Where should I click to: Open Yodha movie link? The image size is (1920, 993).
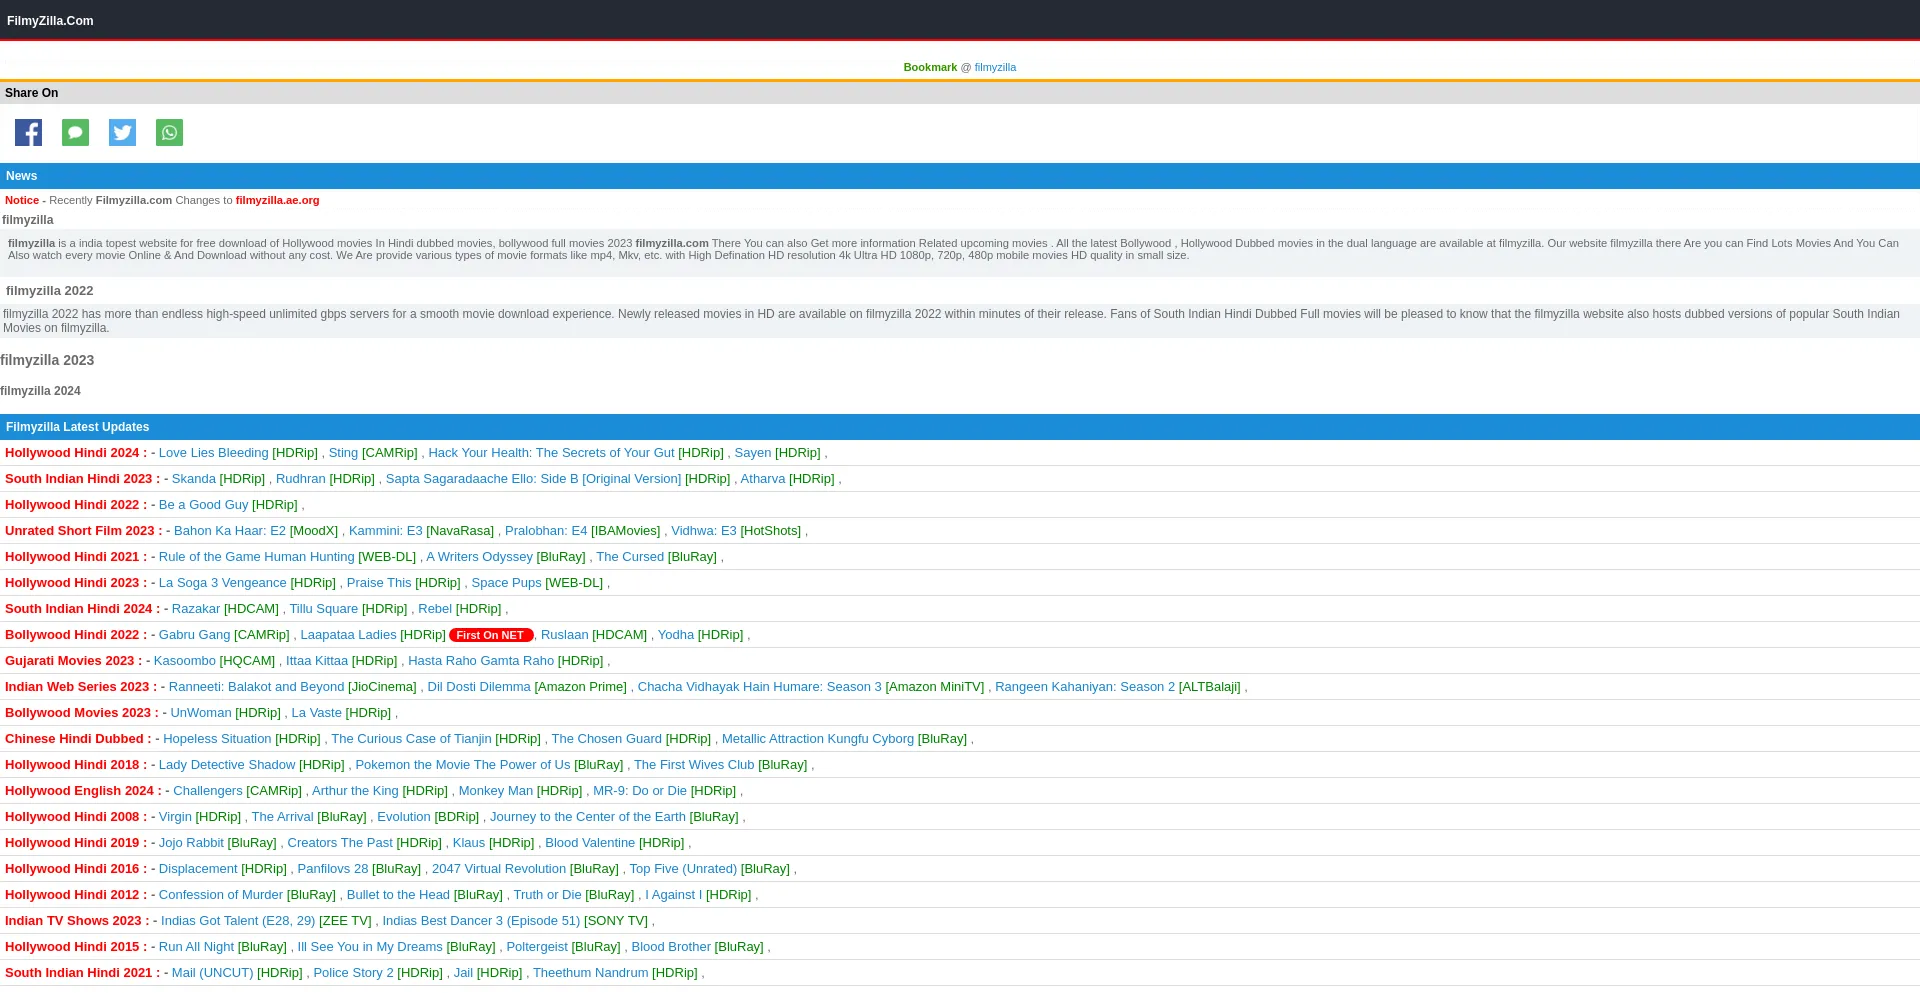(x=676, y=635)
